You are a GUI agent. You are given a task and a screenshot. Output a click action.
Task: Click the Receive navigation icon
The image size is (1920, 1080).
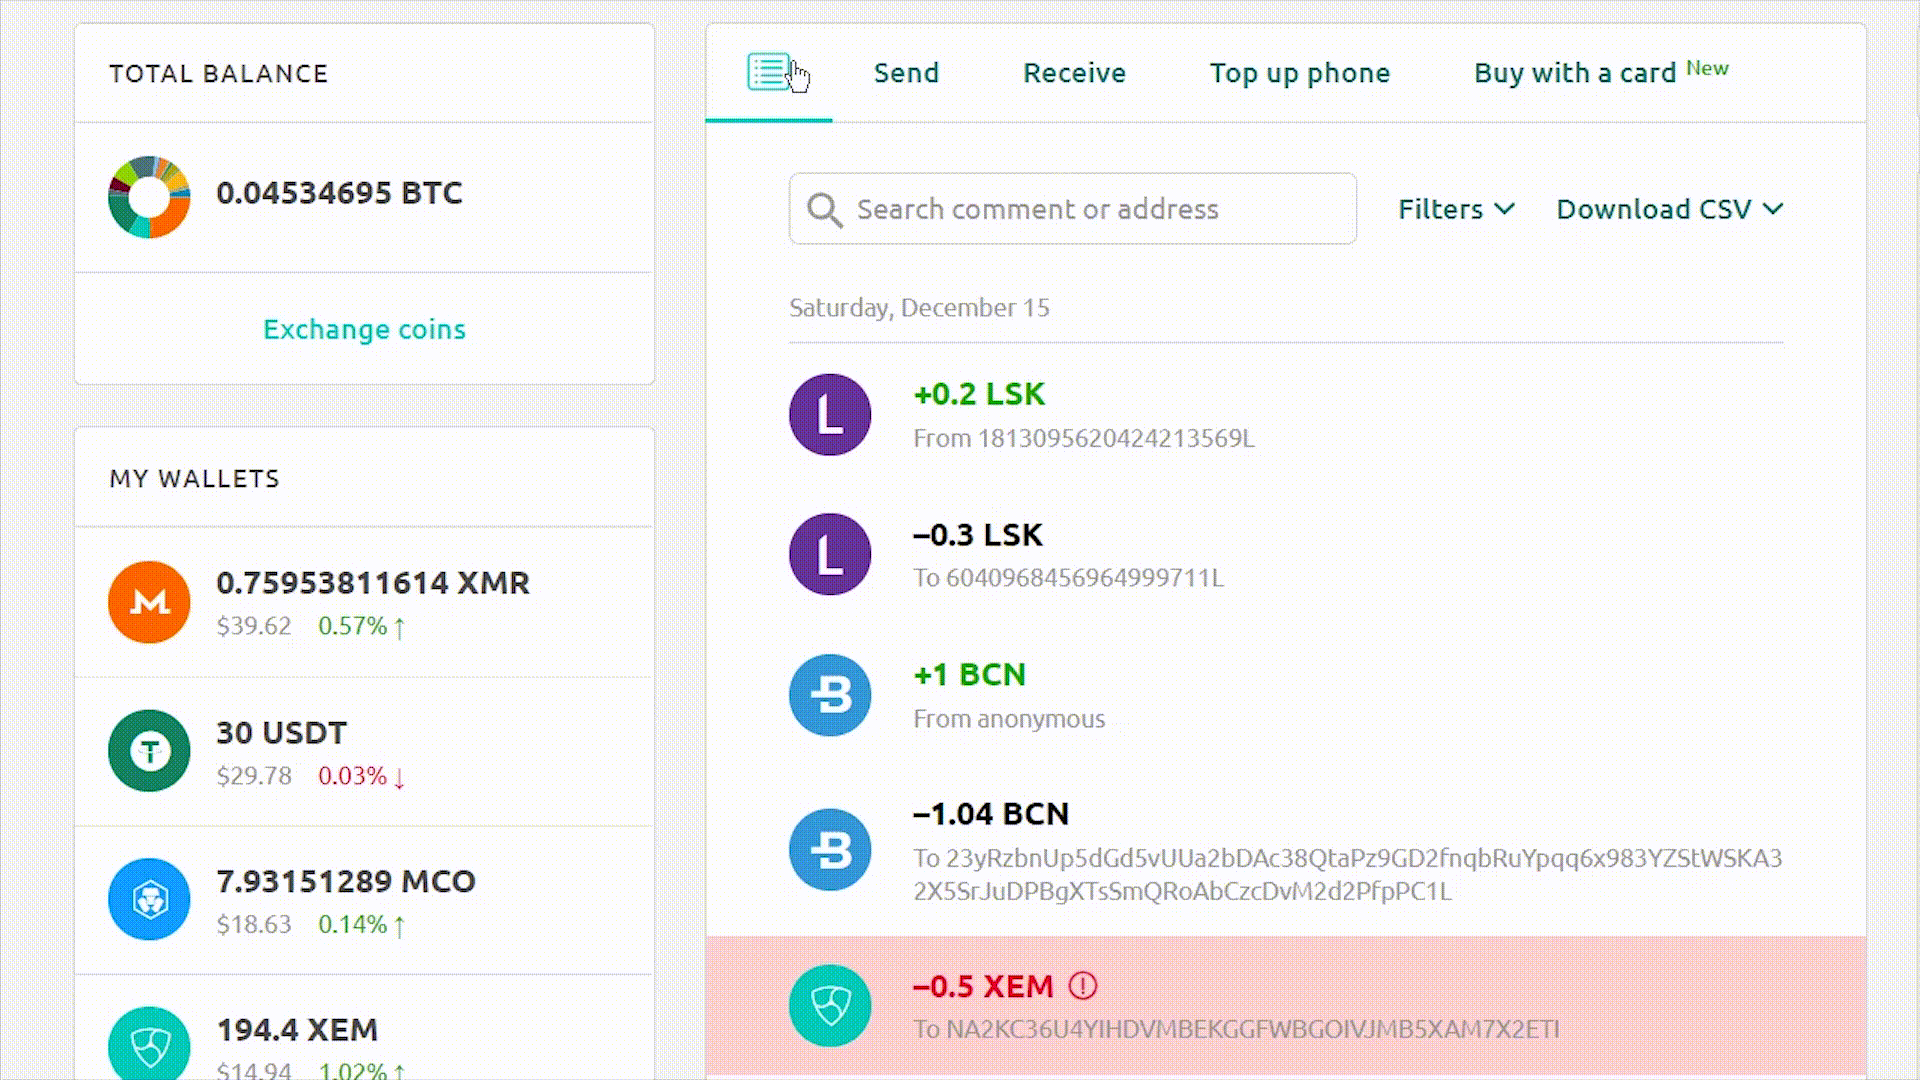pos(1075,71)
